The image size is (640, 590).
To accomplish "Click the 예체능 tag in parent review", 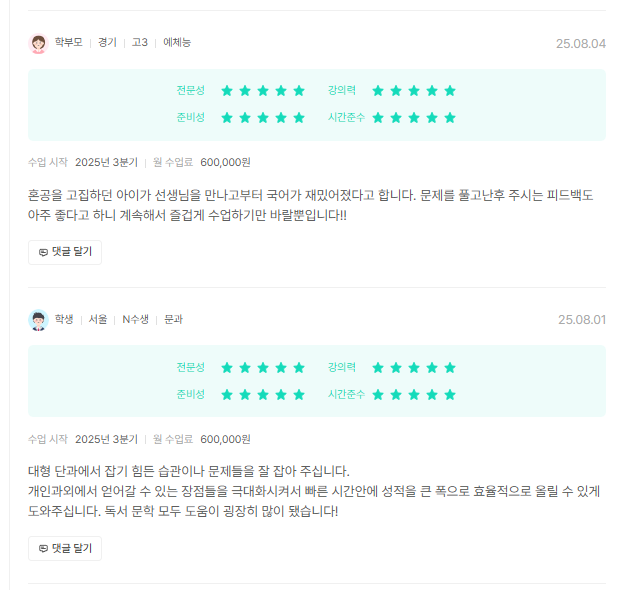I will [177, 43].
